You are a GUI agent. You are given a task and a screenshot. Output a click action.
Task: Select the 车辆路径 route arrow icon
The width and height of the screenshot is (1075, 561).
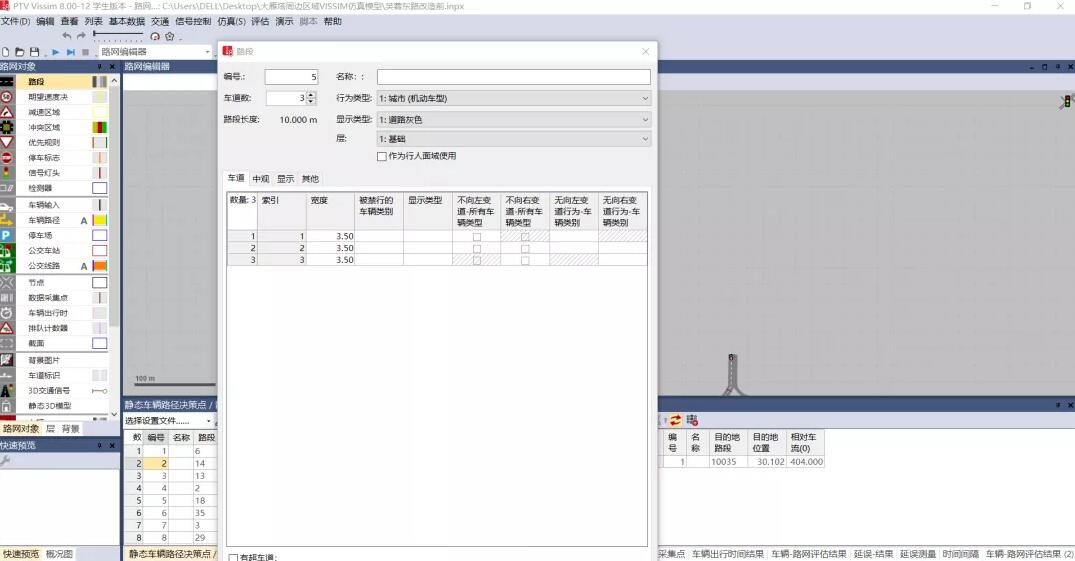click(x=7, y=220)
